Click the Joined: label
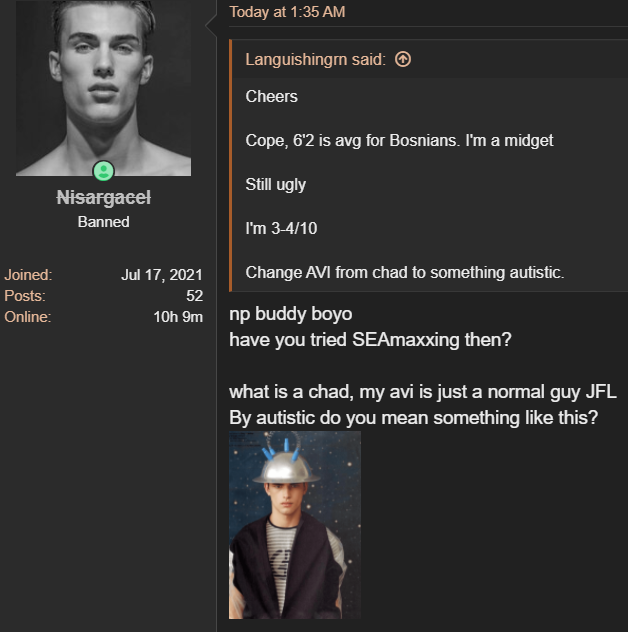The width and height of the screenshot is (628, 632). point(28,275)
